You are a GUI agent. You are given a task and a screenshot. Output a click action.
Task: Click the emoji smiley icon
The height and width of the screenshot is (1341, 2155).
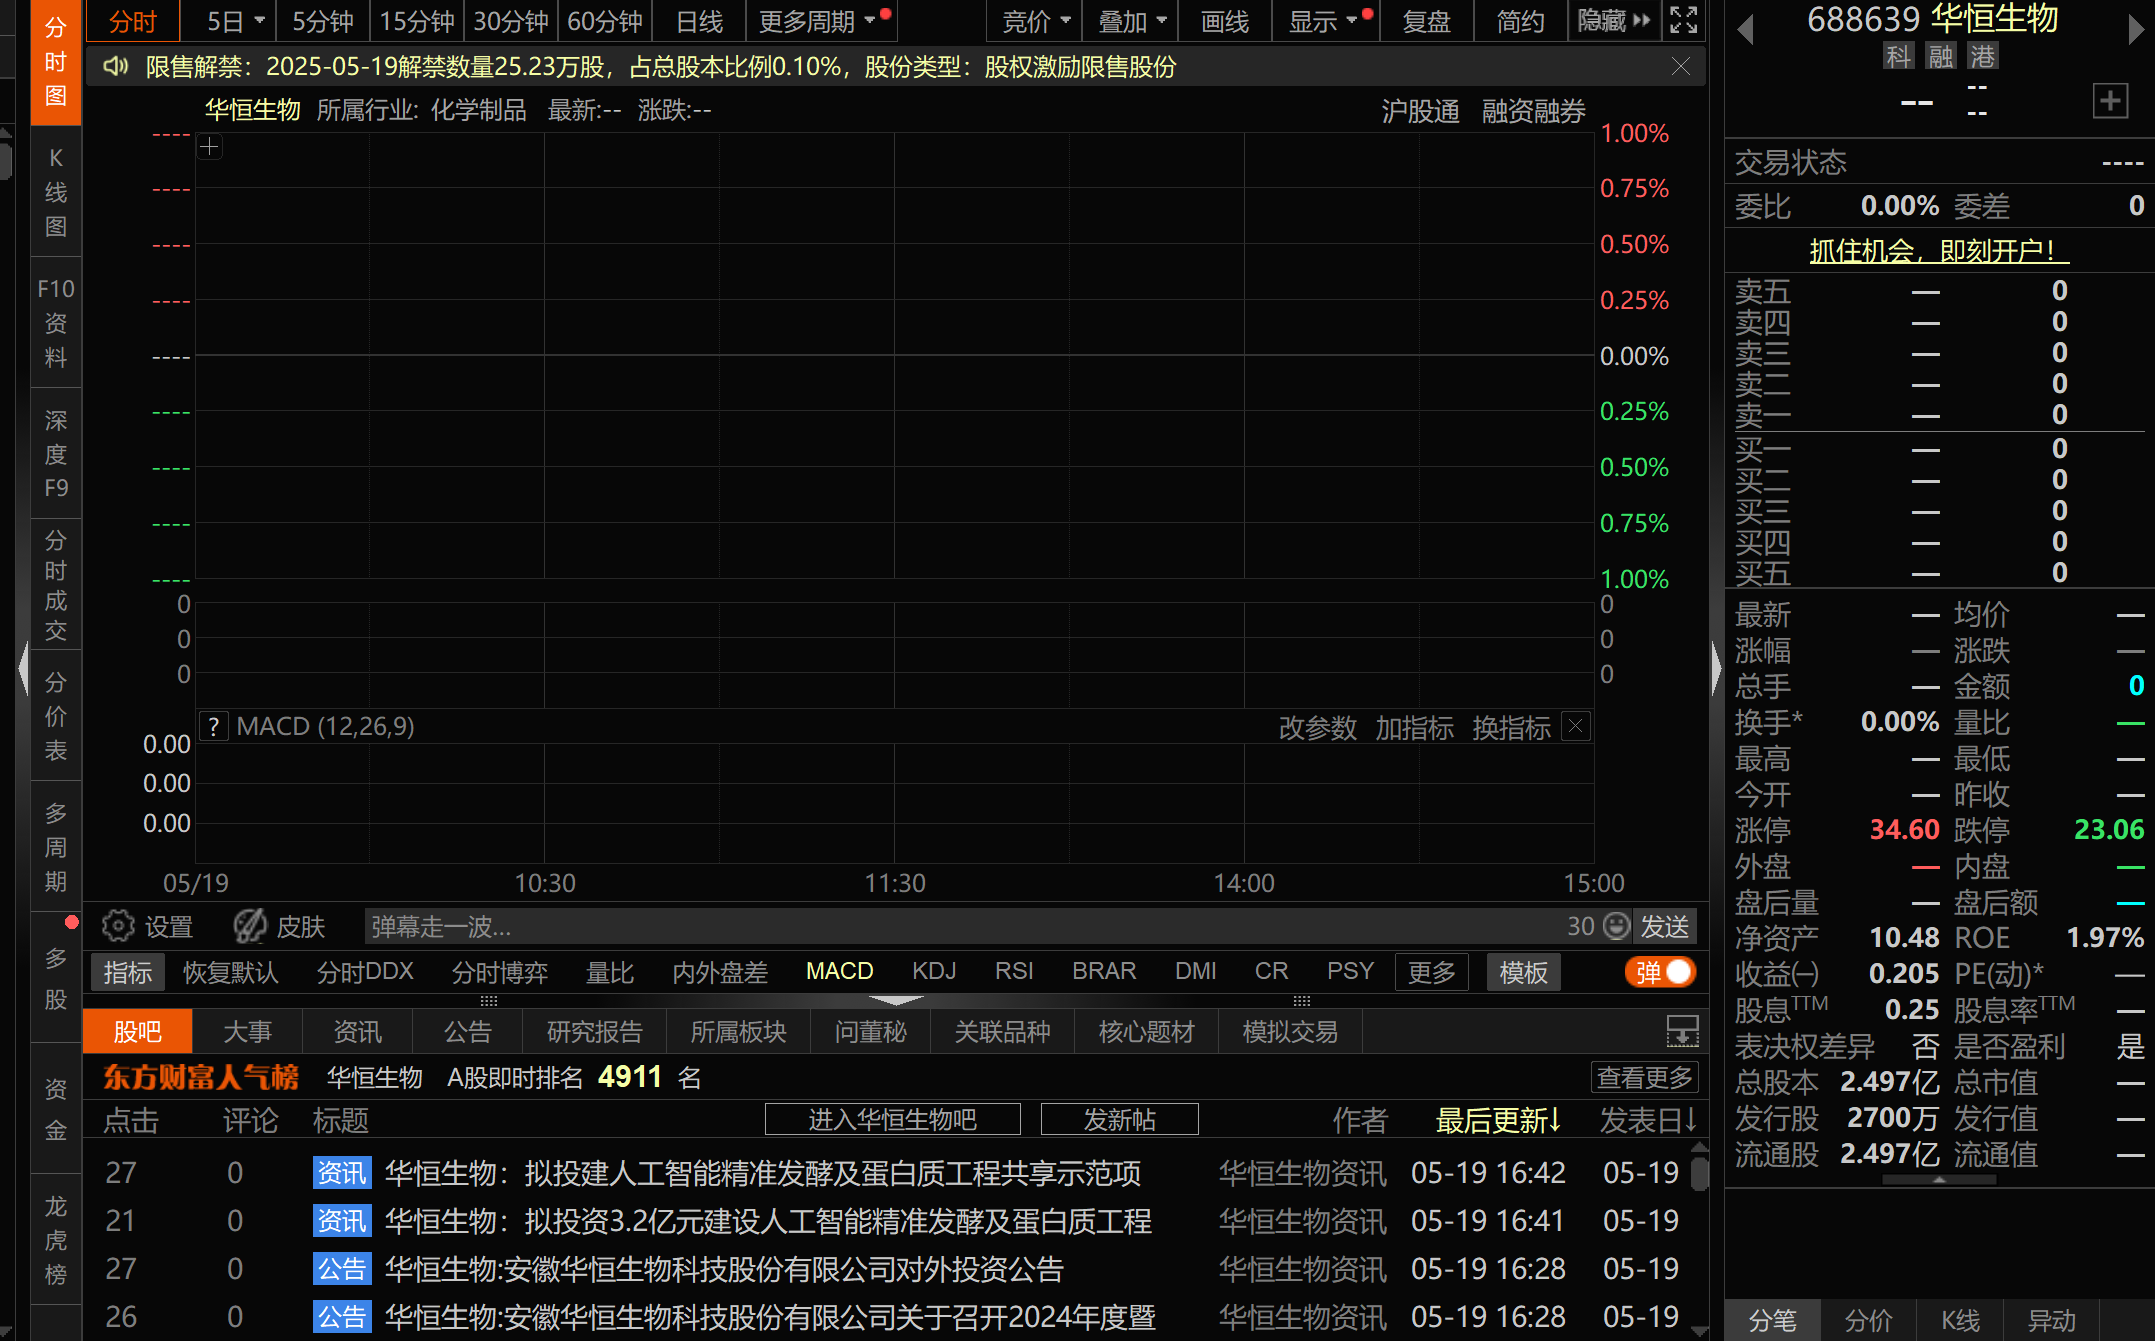pyautogui.click(x=1617, y=926)
